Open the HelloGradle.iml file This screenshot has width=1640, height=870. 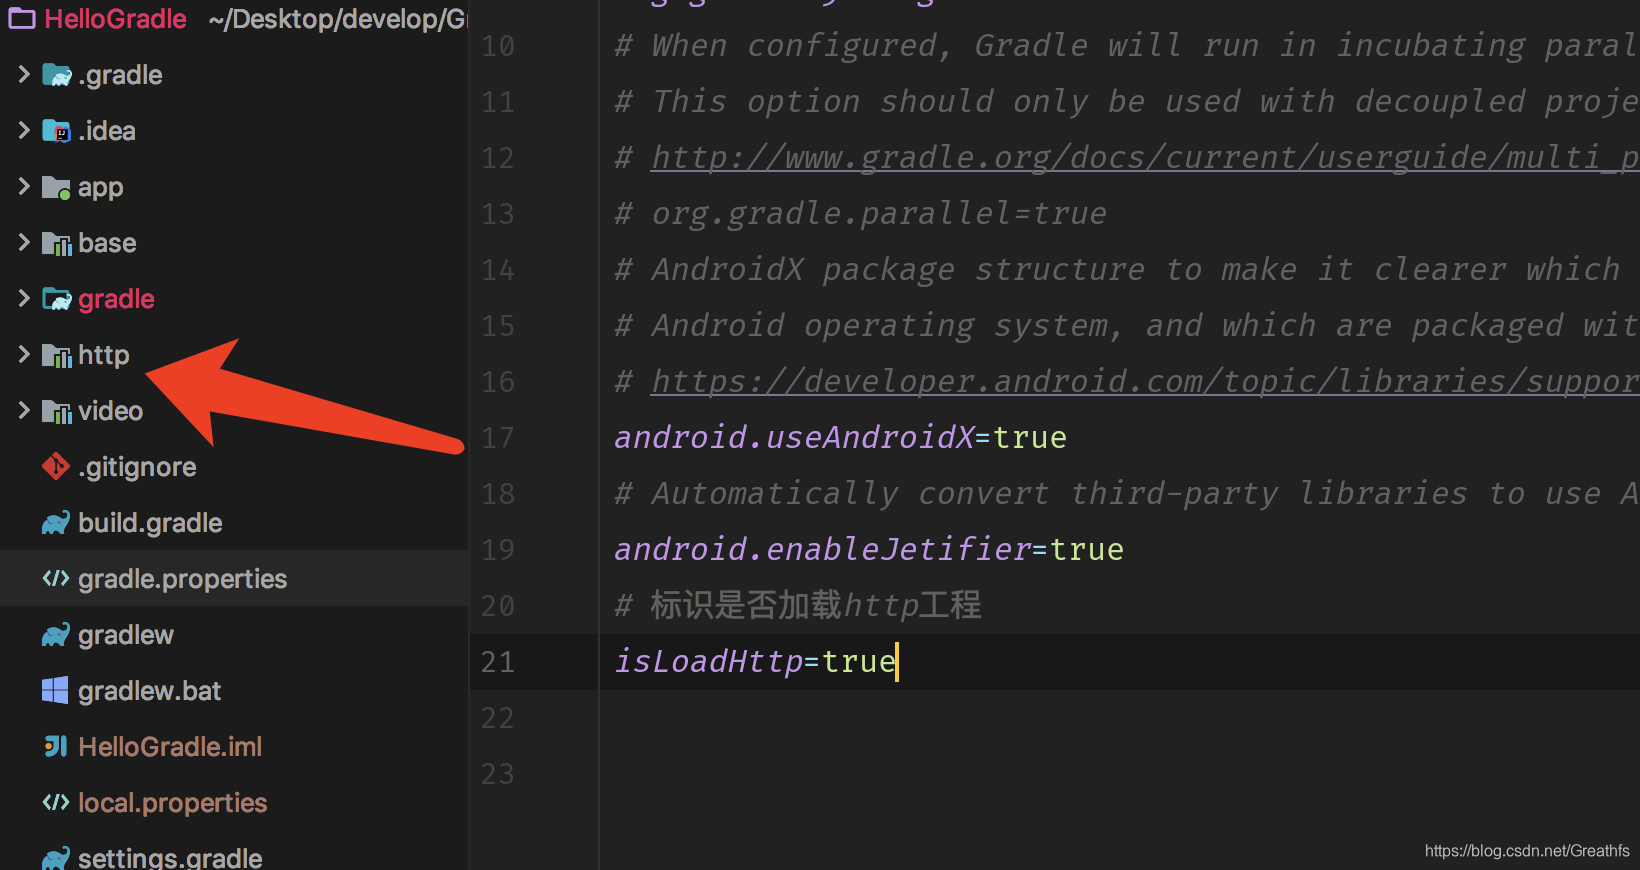point(170,747)
